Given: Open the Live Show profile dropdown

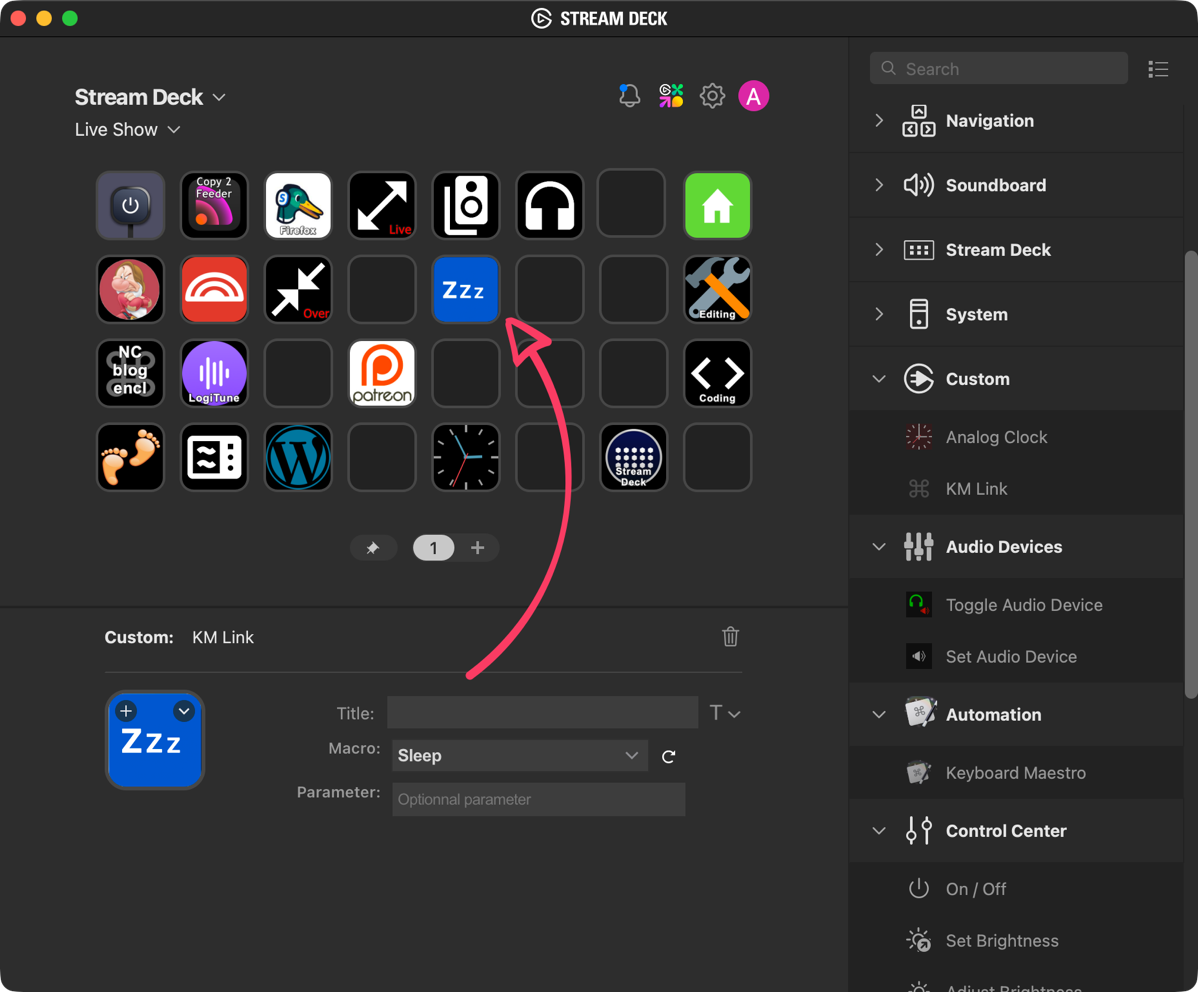Looking at the screenshot, I should [x=128, y=129].
